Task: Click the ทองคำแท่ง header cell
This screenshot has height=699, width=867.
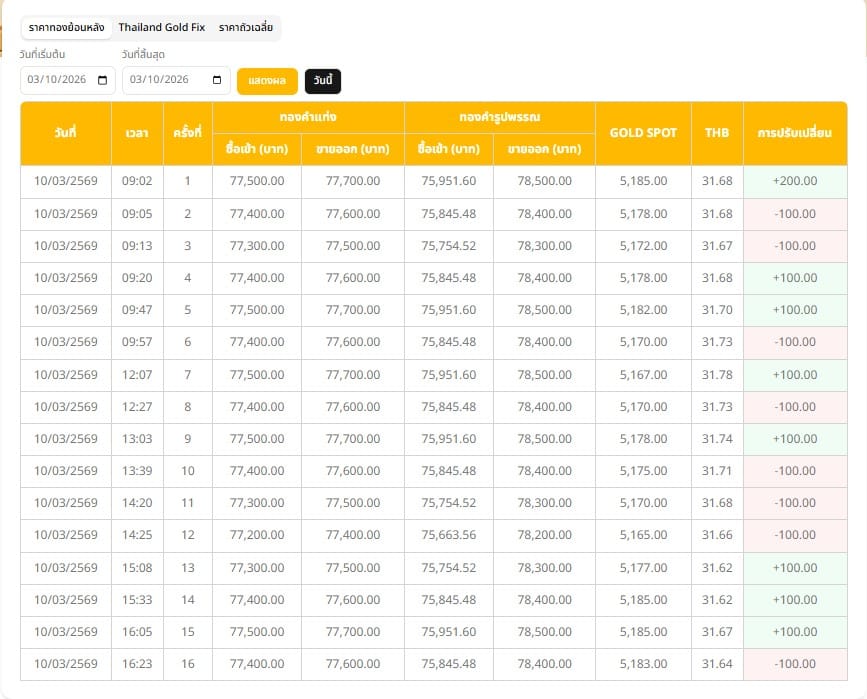Action: pos(307,115)
